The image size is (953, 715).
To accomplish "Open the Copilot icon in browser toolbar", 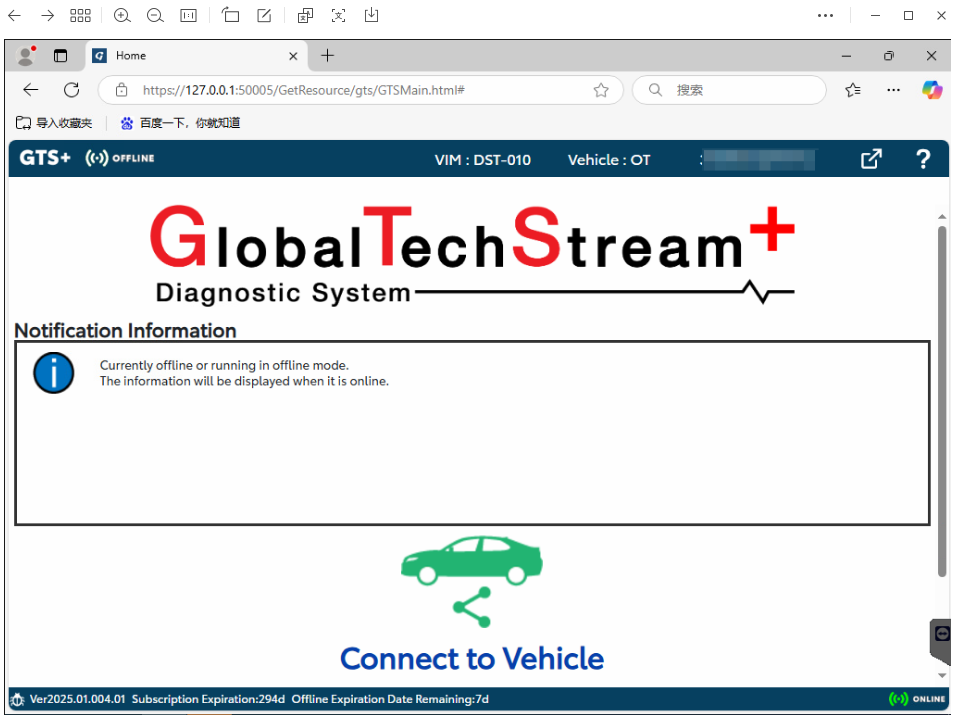I will coord(931,90).
